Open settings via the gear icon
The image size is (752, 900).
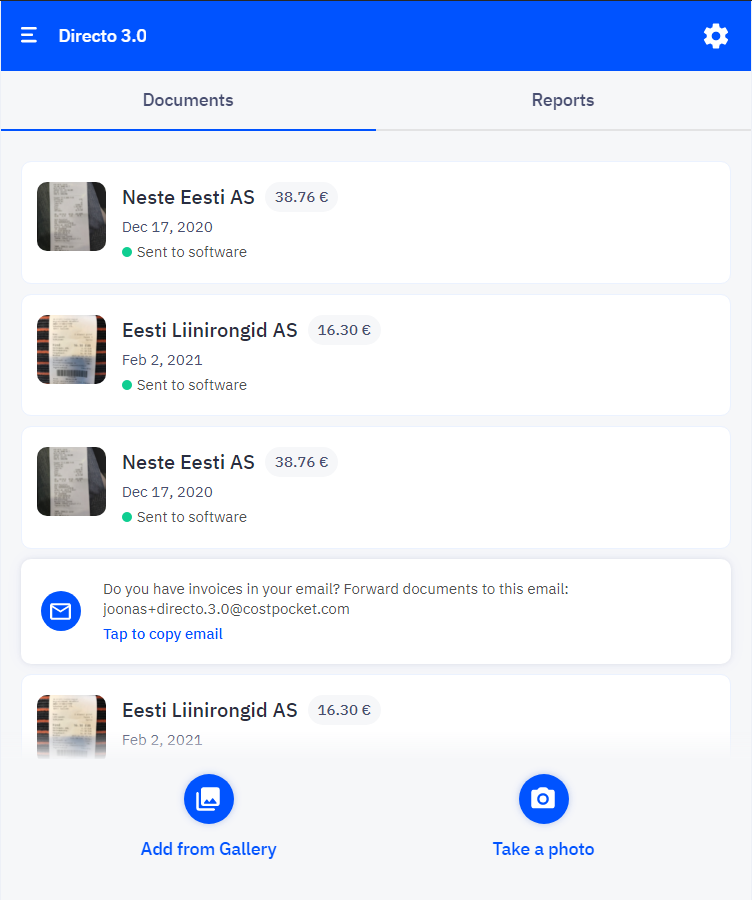click(x=716, y=36)
